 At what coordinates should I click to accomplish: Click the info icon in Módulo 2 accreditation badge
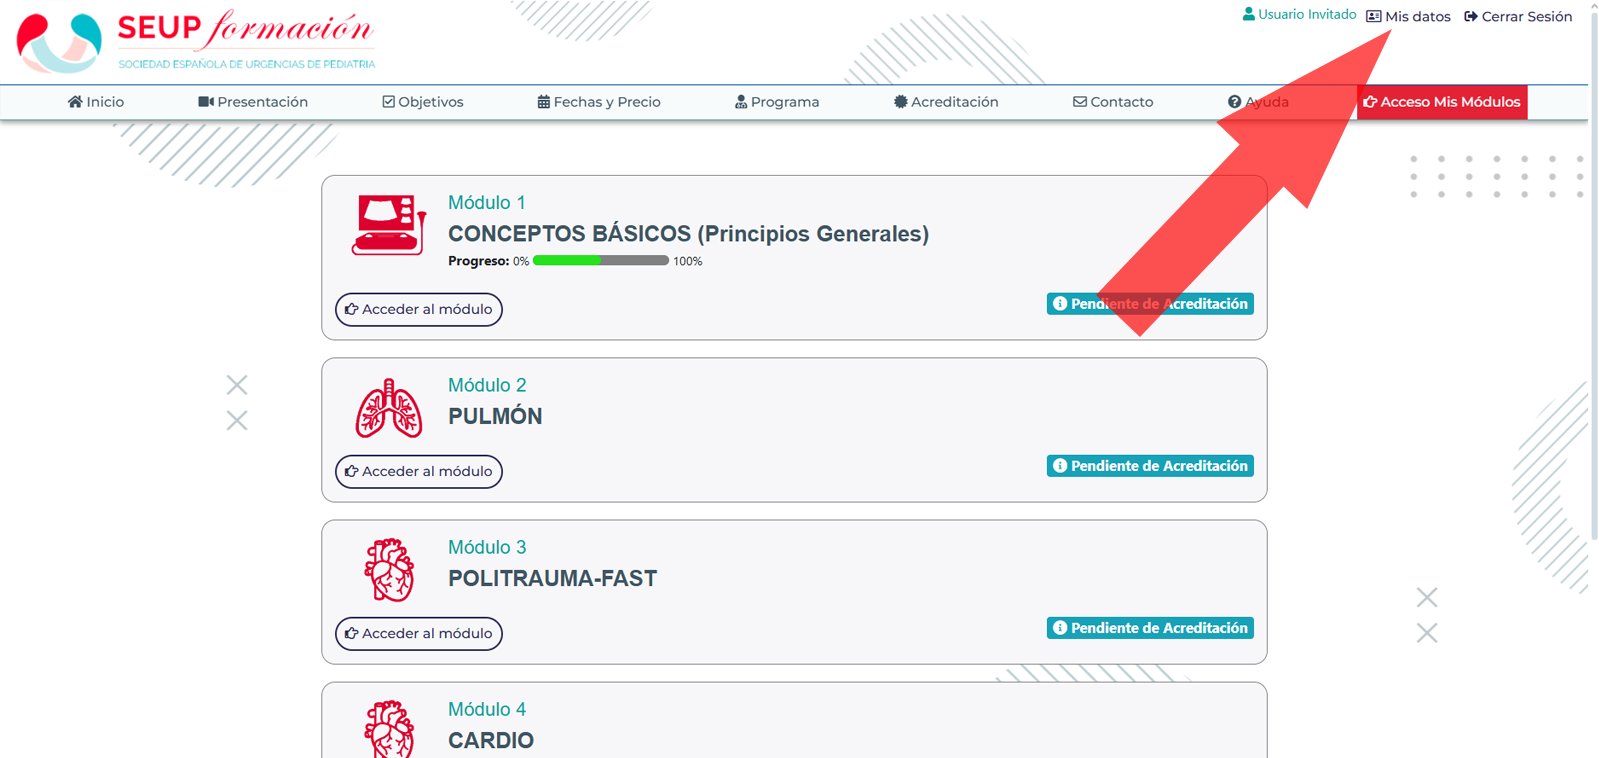[x=1060, y=466]
